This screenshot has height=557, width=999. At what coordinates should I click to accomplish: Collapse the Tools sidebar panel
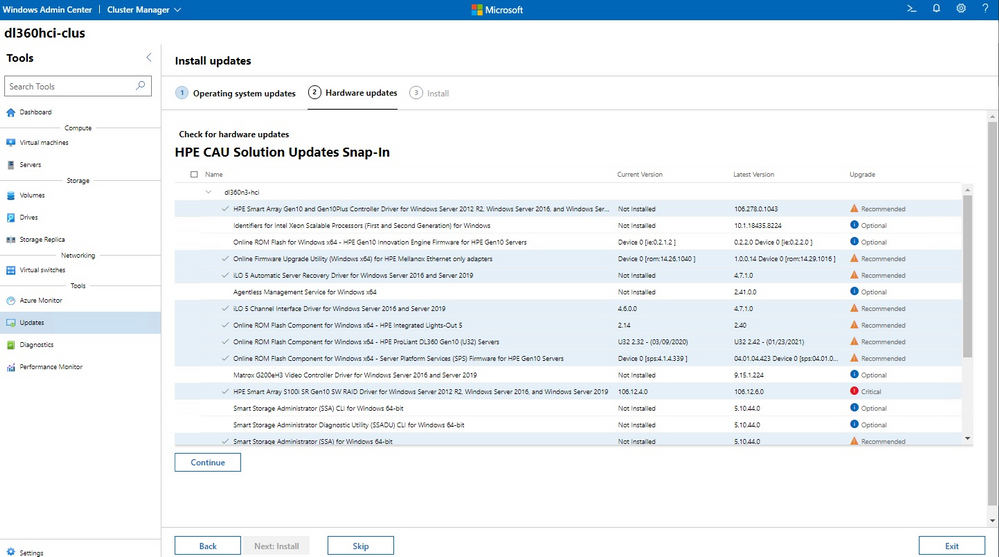pyautogui.click(x=149, y=58)
